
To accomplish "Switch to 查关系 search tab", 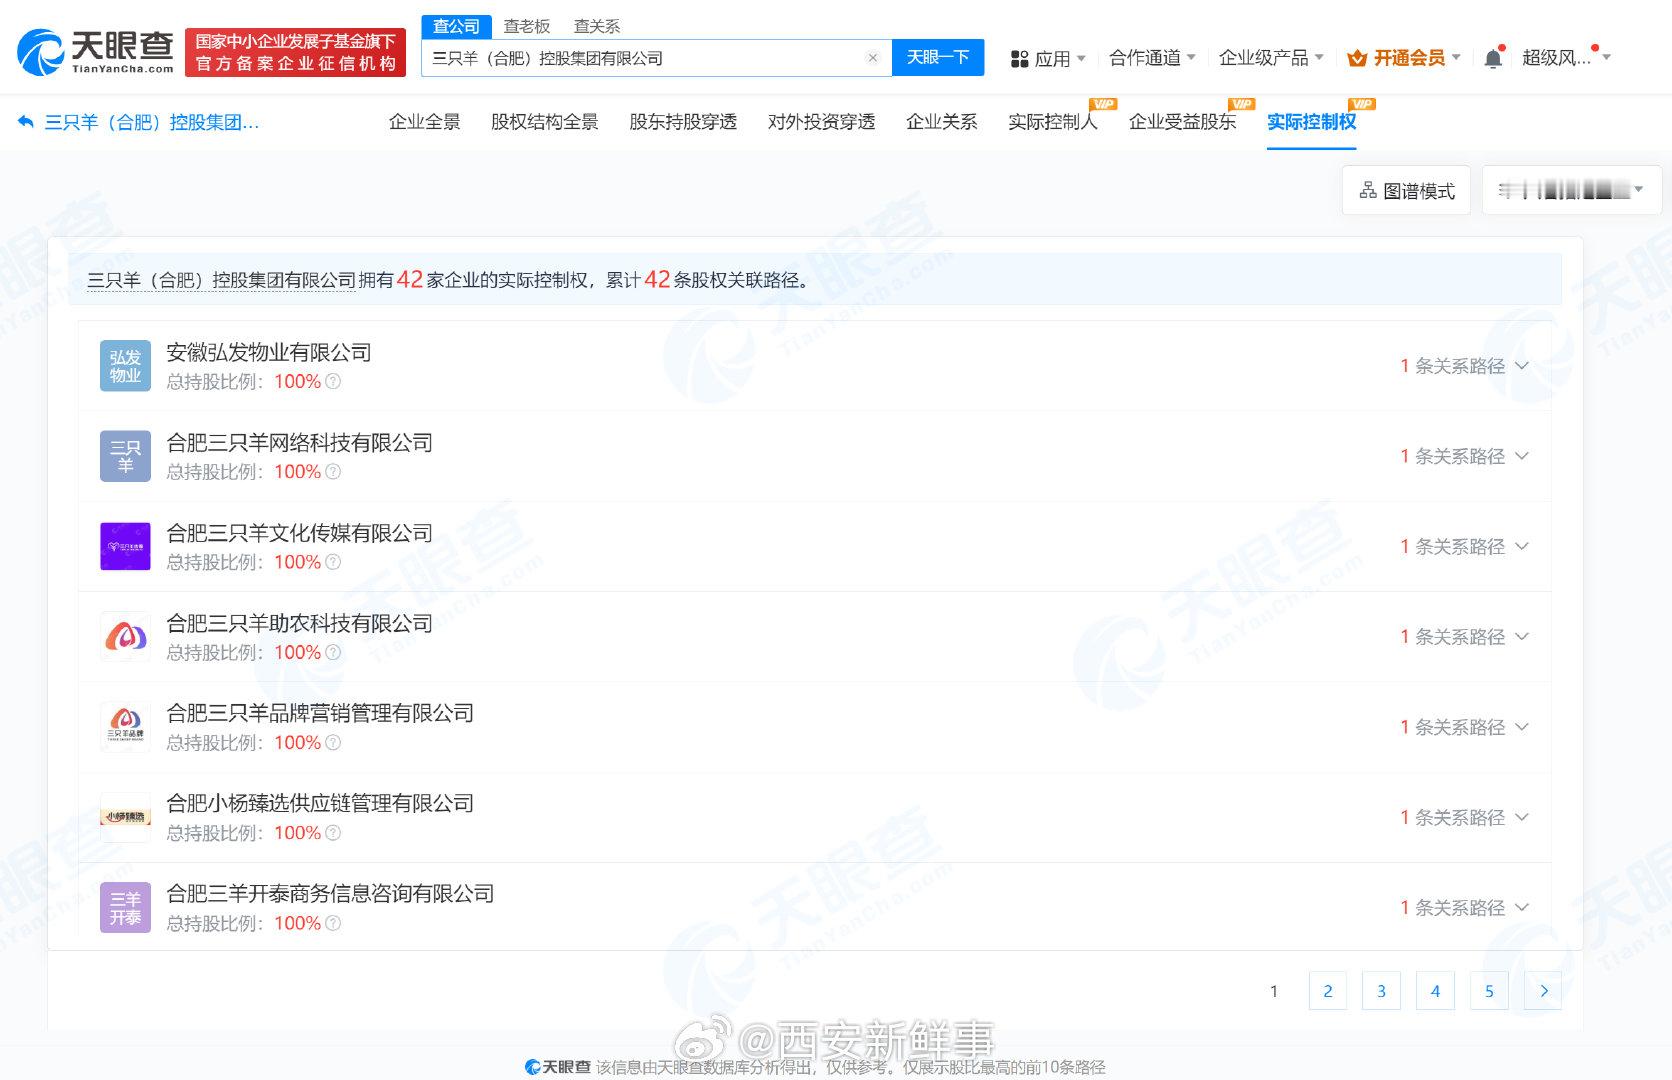I will 597,27.
